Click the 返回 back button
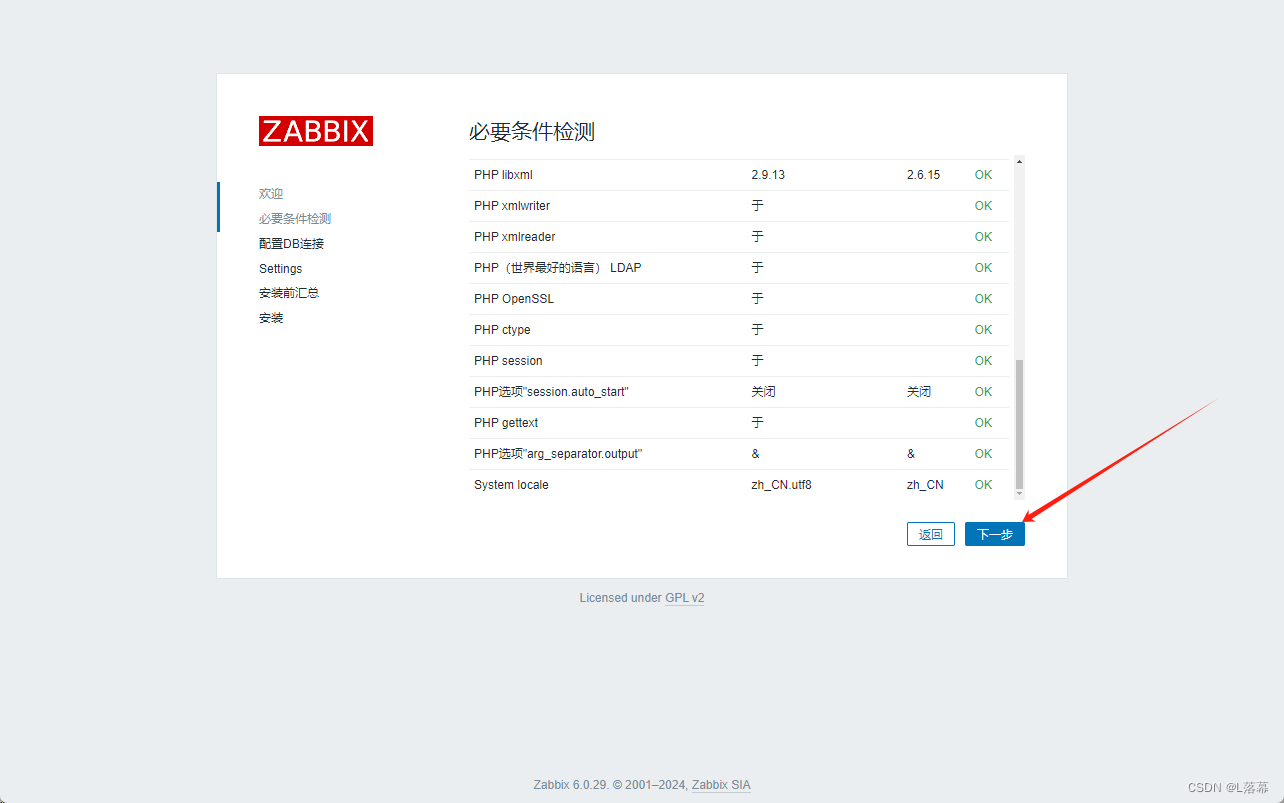Image resolution: width=1284 pixels, height=803 pixels. 931,534
